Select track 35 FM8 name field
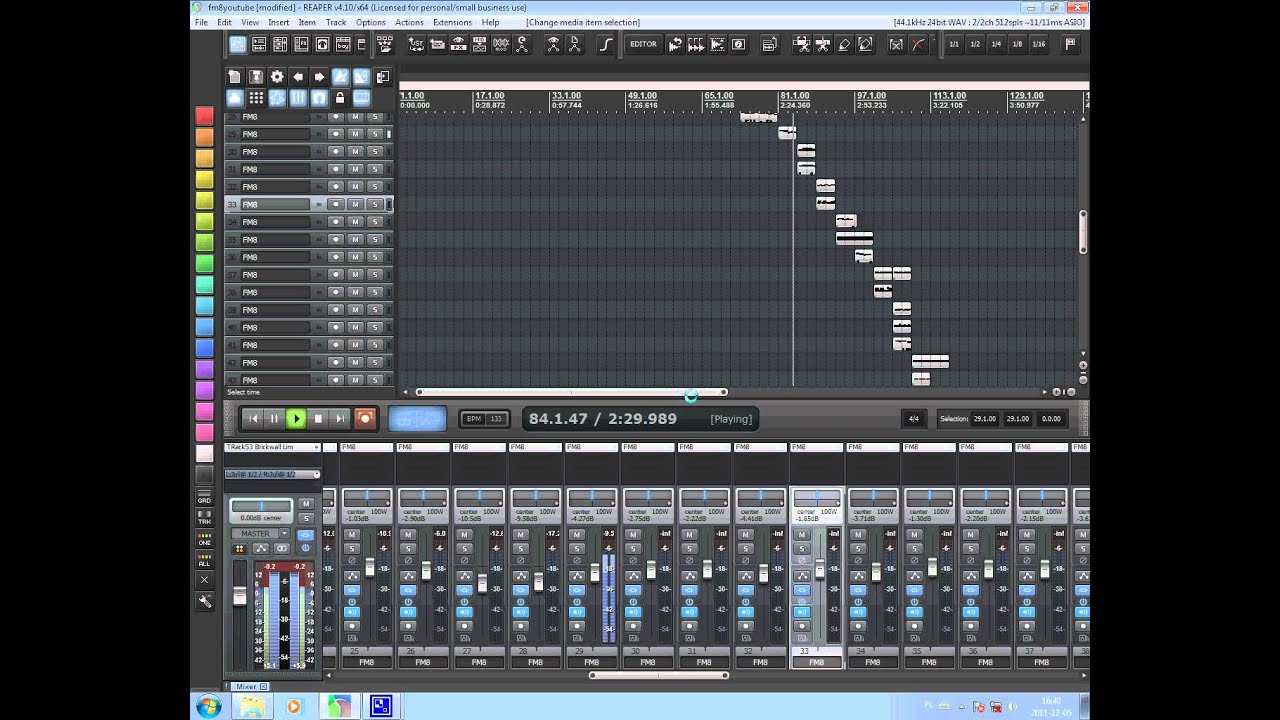Viewport: 1280px width, 720px height. 275,240
